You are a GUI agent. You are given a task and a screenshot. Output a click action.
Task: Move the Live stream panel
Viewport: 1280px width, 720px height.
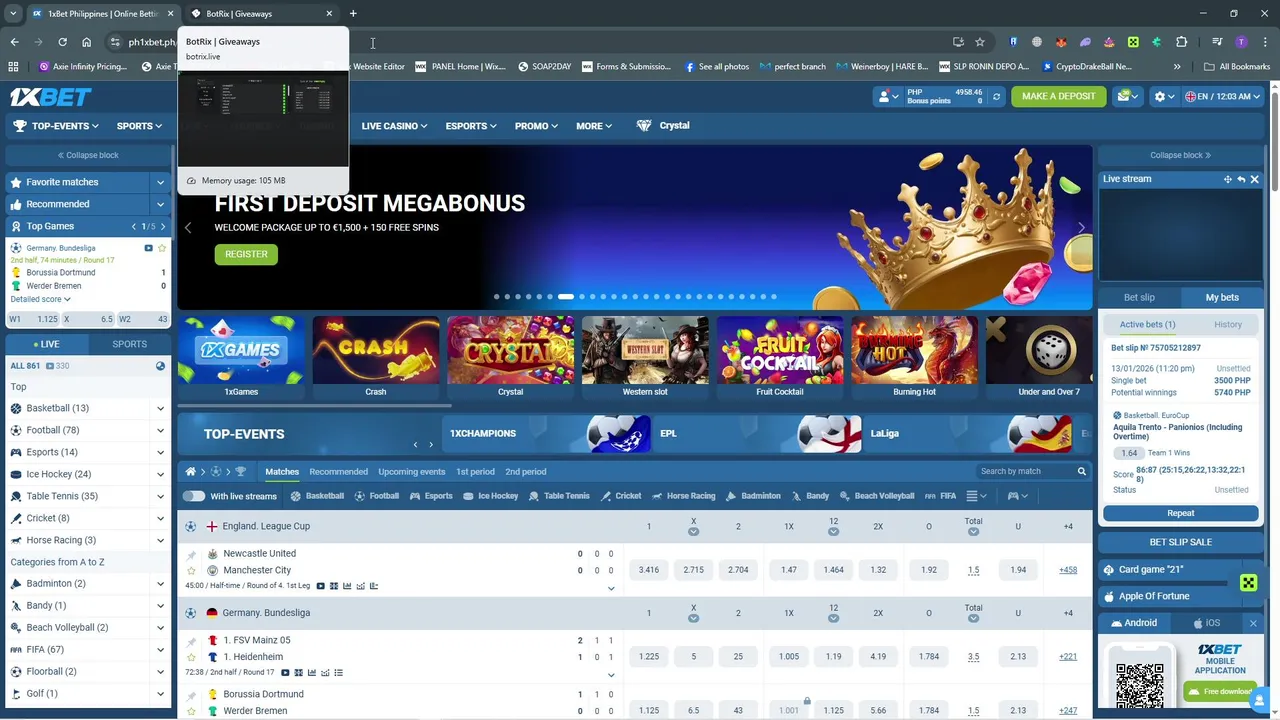[1227, 179]
